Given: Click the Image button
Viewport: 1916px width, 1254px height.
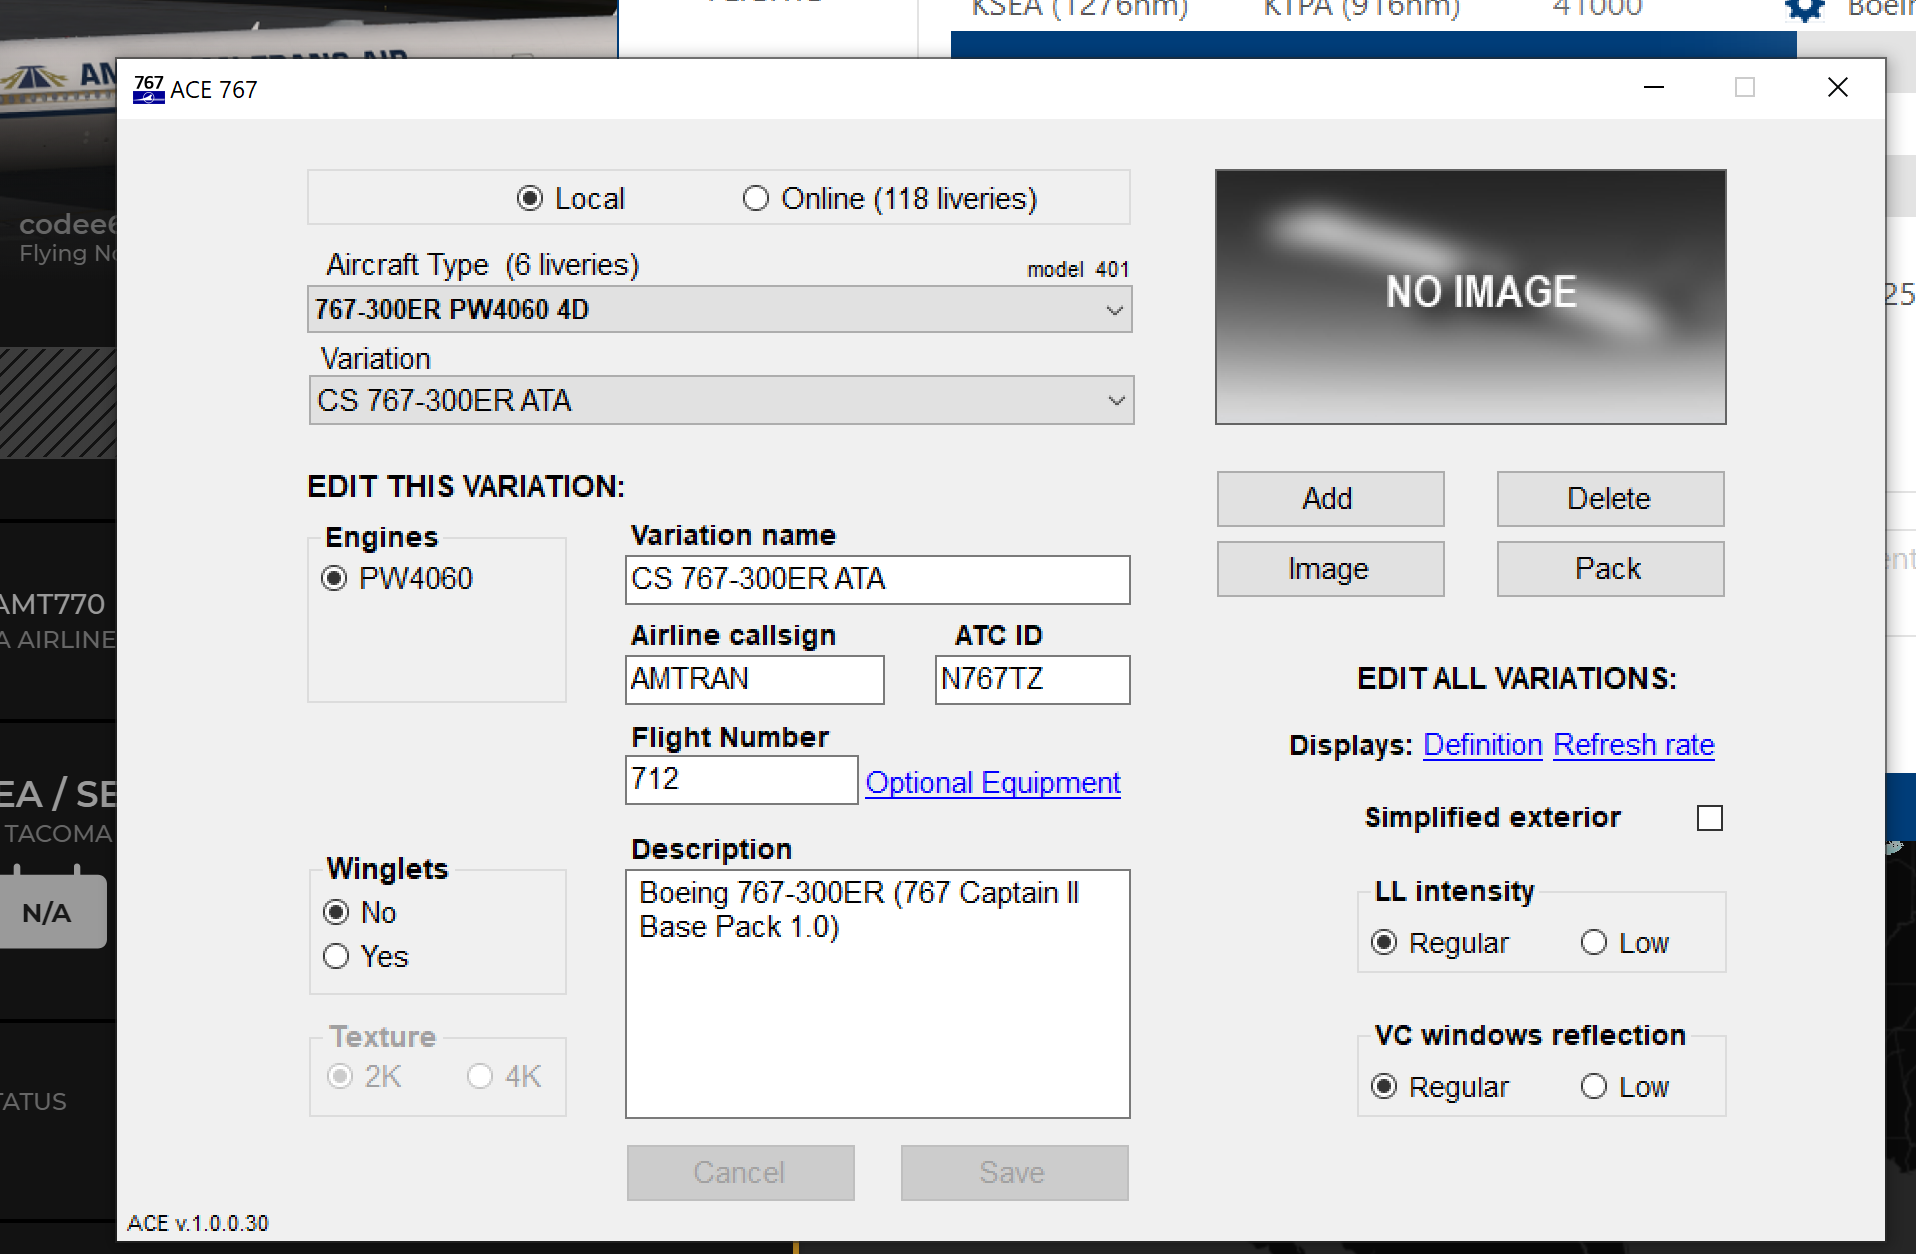Looking at the screenshot, I should 1329,569.
